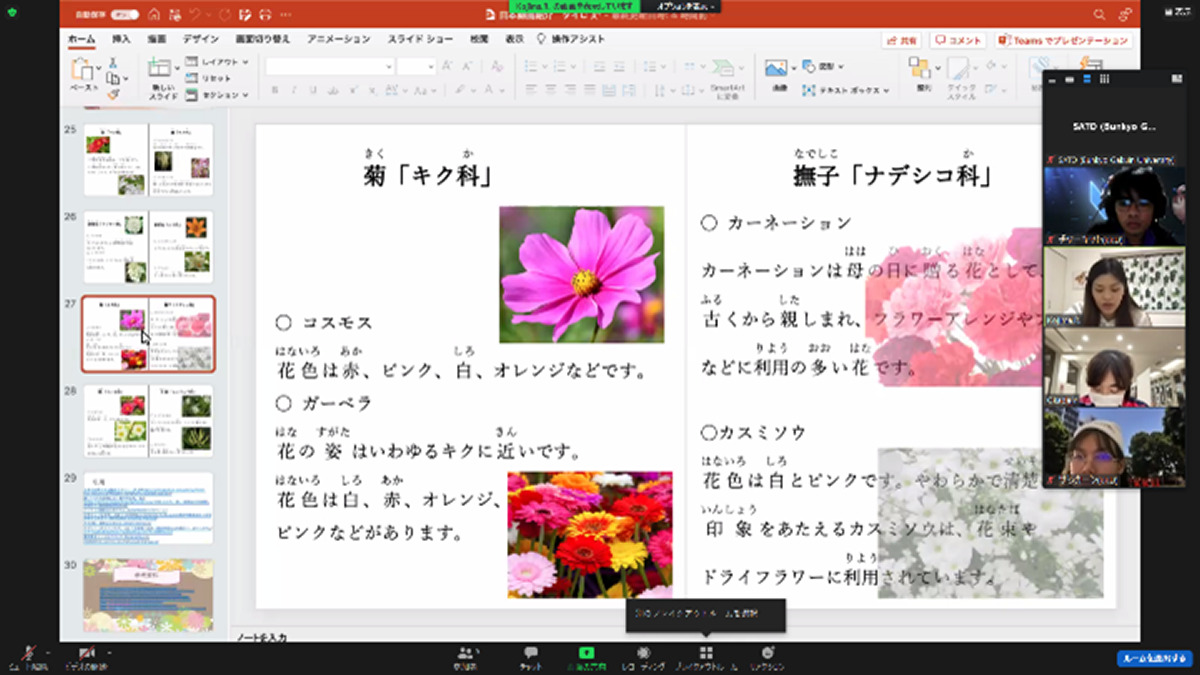Toggle the AutoSave switch in title bar
This screenshot has height=675, width=1200.
coord(124,15)
